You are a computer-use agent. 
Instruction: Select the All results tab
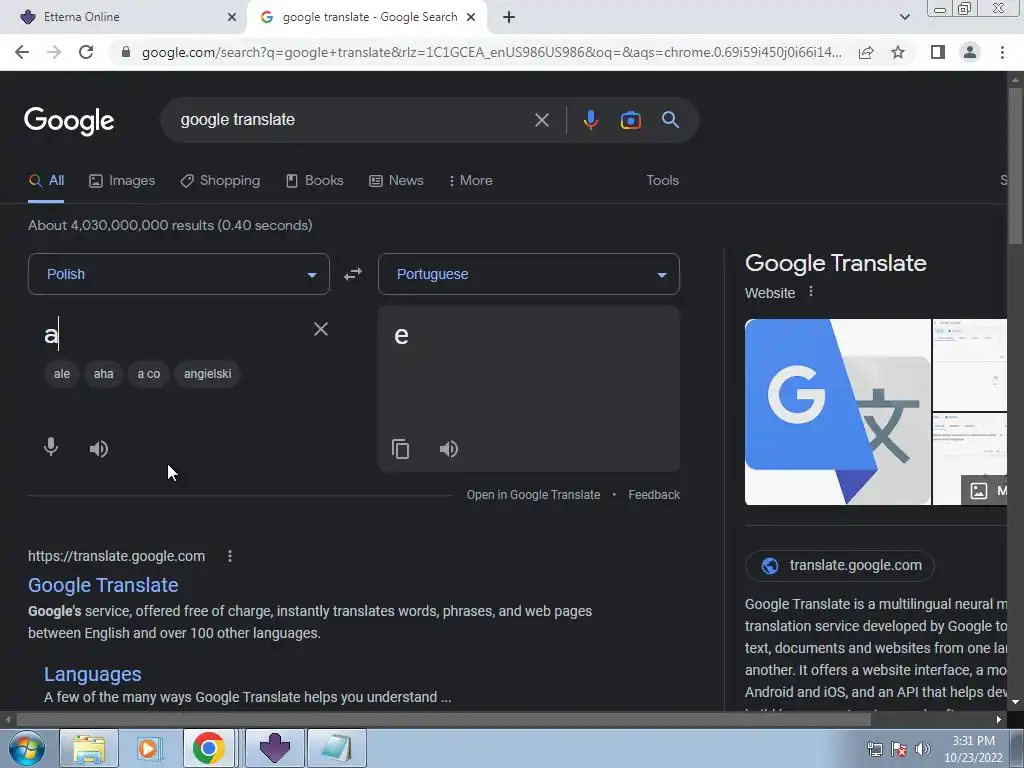click(46, 181)
